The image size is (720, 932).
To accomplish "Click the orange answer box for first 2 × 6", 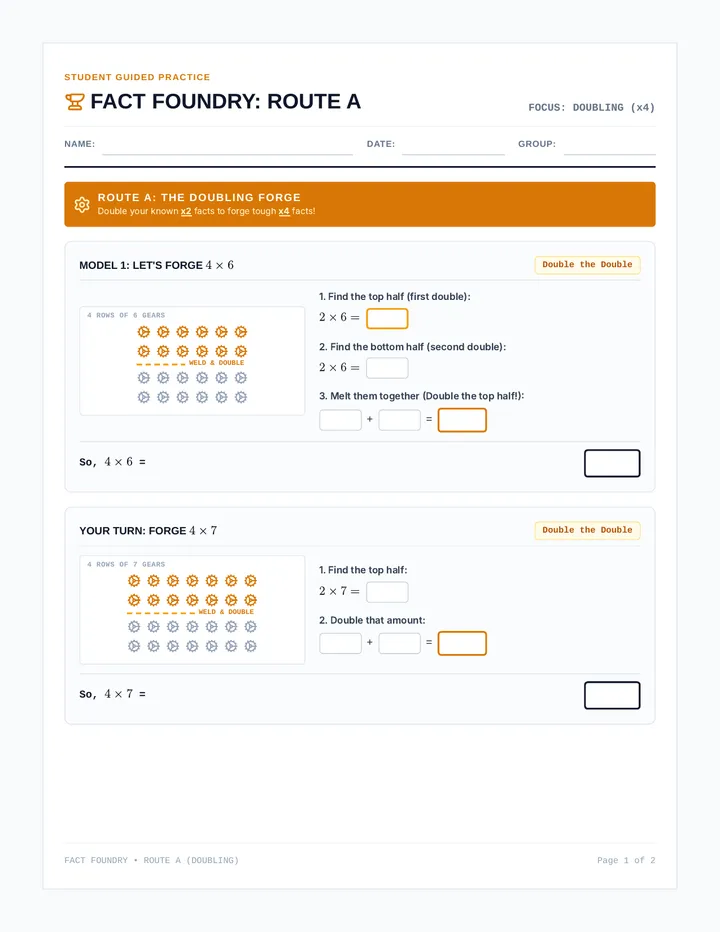I will (x=387, y=319).
